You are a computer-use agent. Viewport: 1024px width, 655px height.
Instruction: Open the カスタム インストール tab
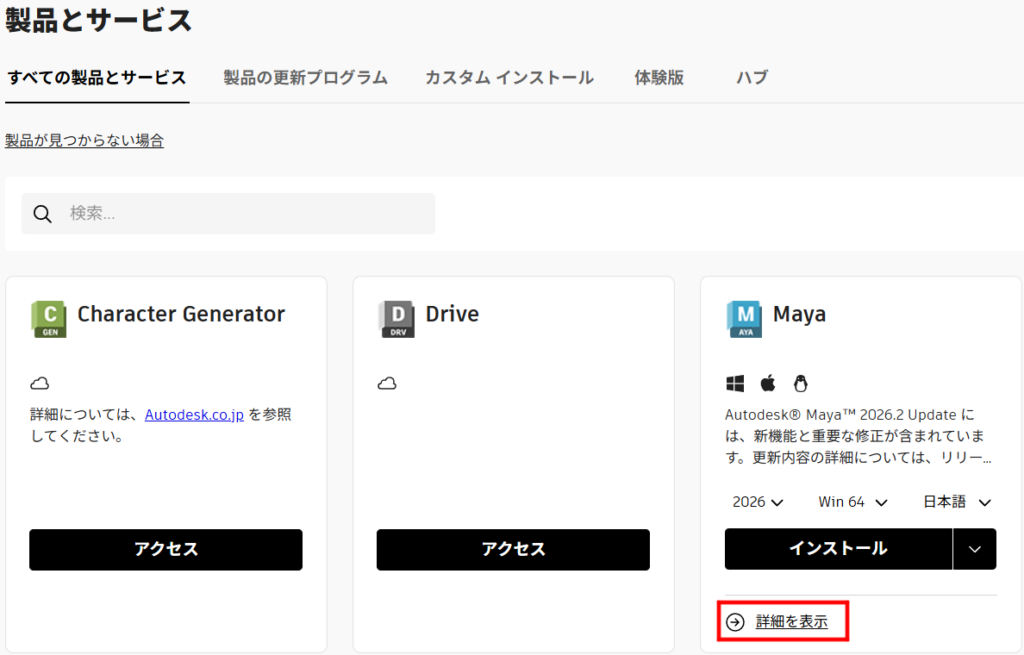[x=509, y=78]
